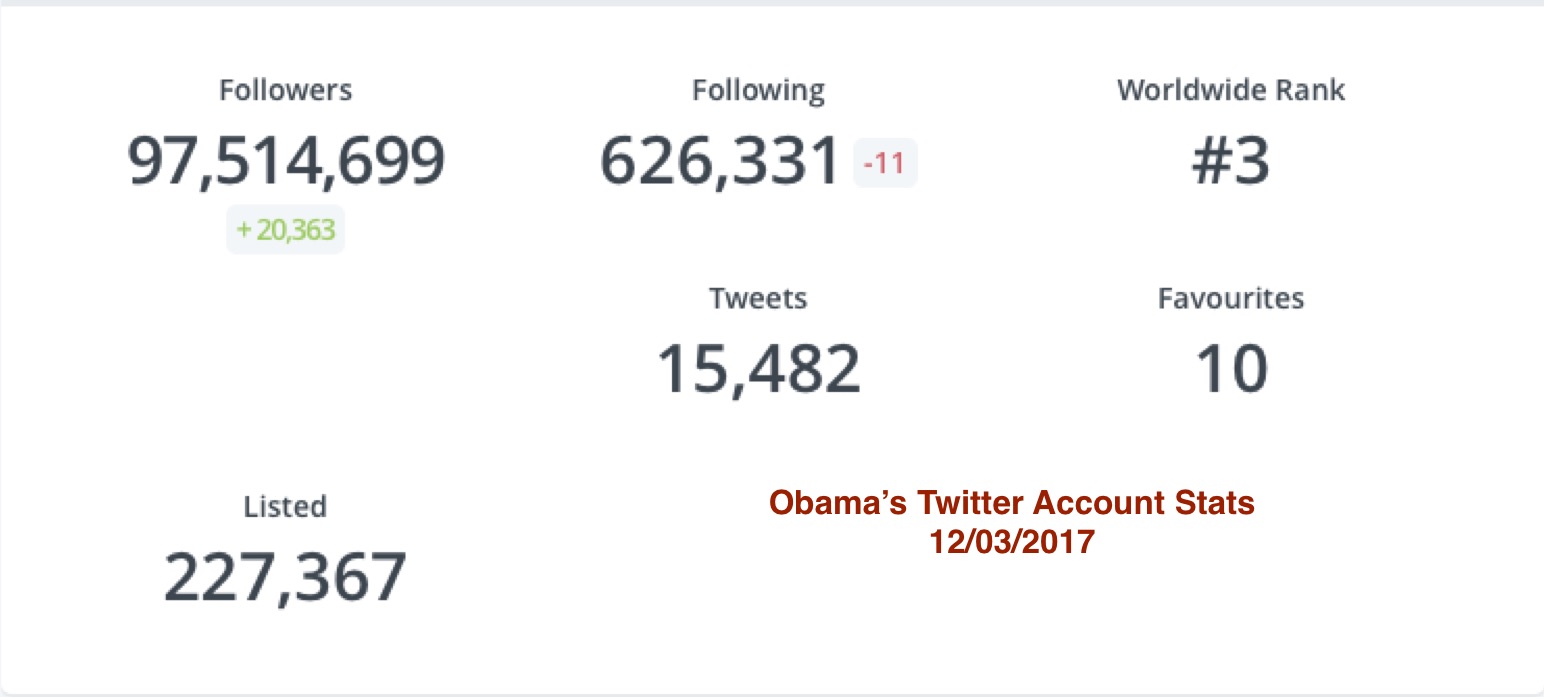1544x697 pixels.
Task: Open the 15,482 tweets count
Action: click(758, 369)
